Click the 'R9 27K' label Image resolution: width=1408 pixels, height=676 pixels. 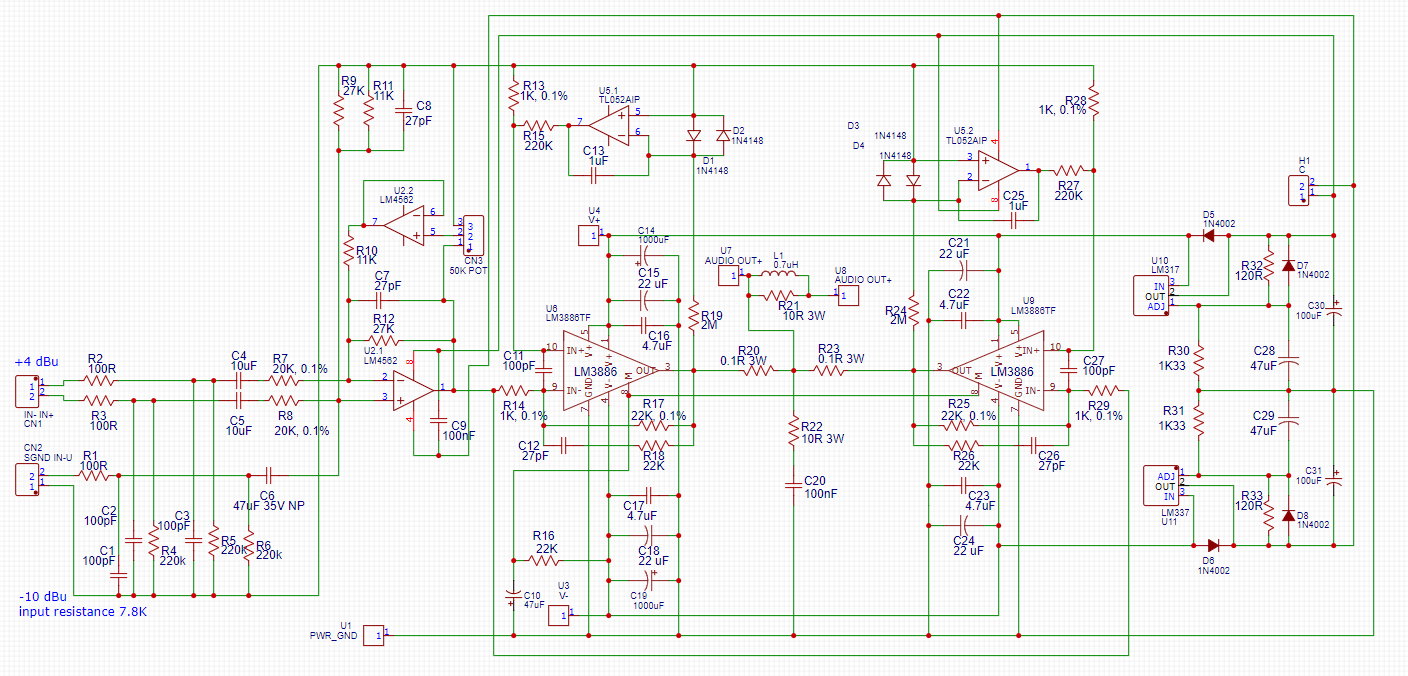[x=352, y=85]
